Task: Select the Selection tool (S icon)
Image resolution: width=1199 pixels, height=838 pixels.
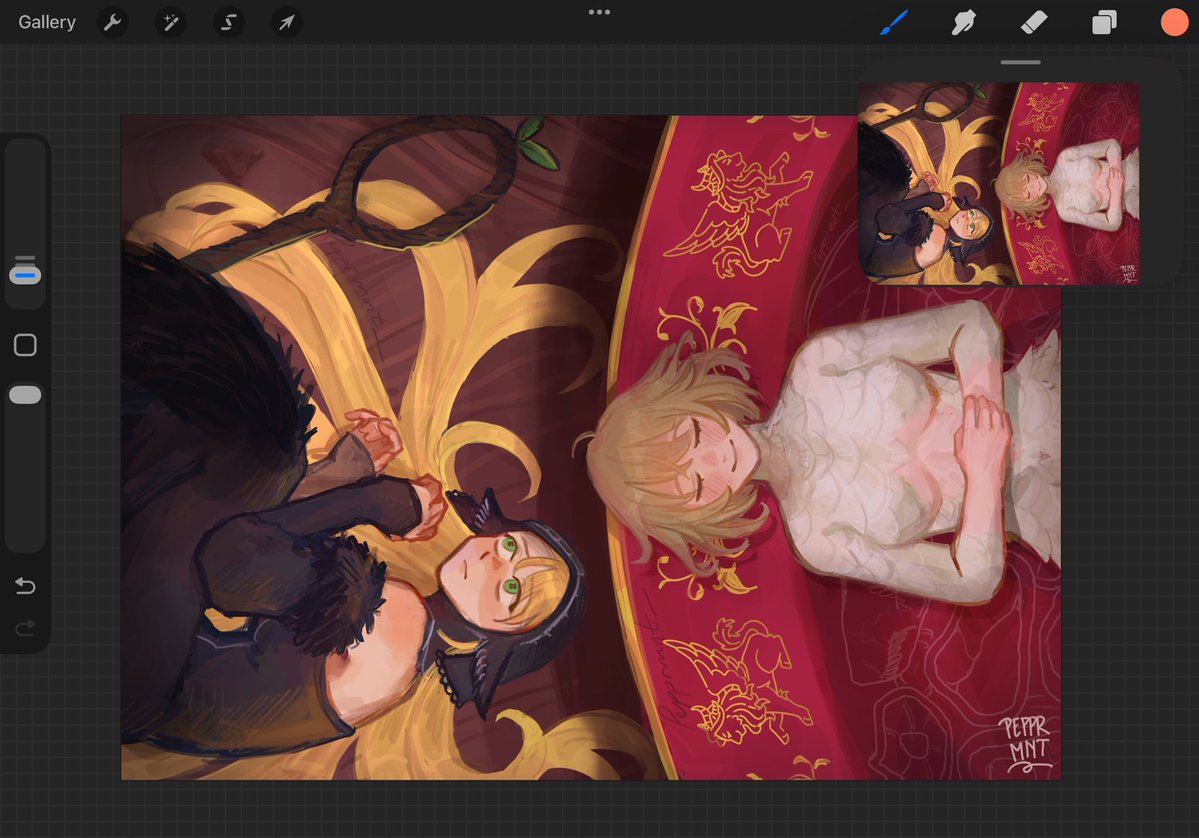Action: coord(229,22)
